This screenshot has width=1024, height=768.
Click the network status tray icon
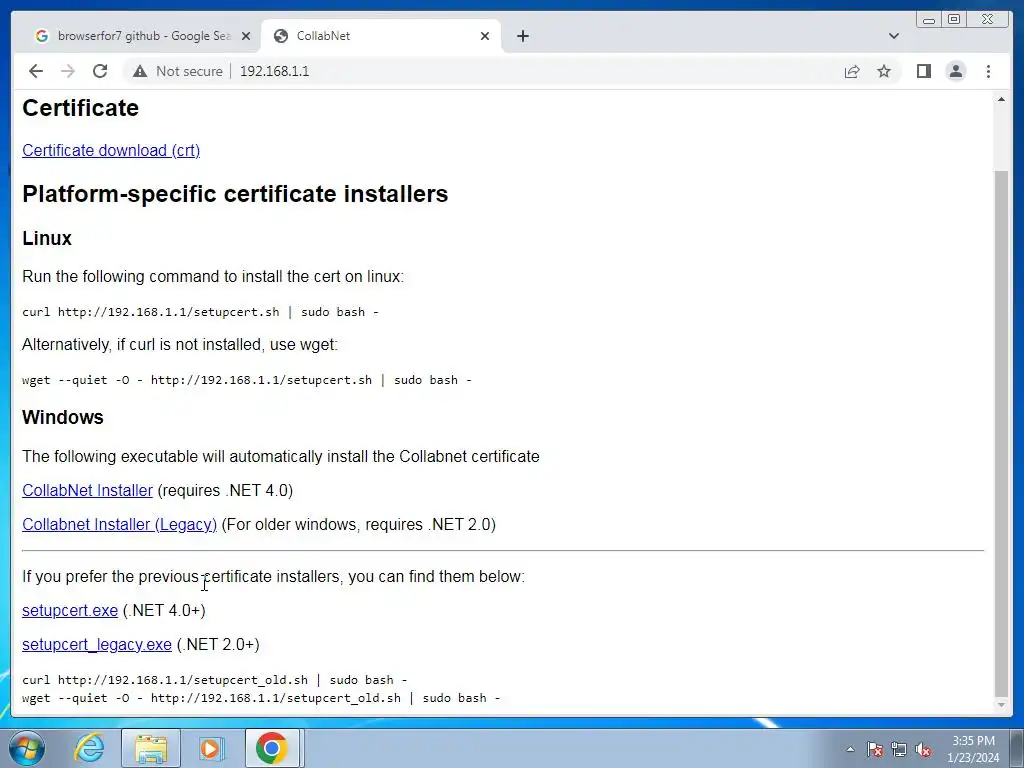(899, 750)
